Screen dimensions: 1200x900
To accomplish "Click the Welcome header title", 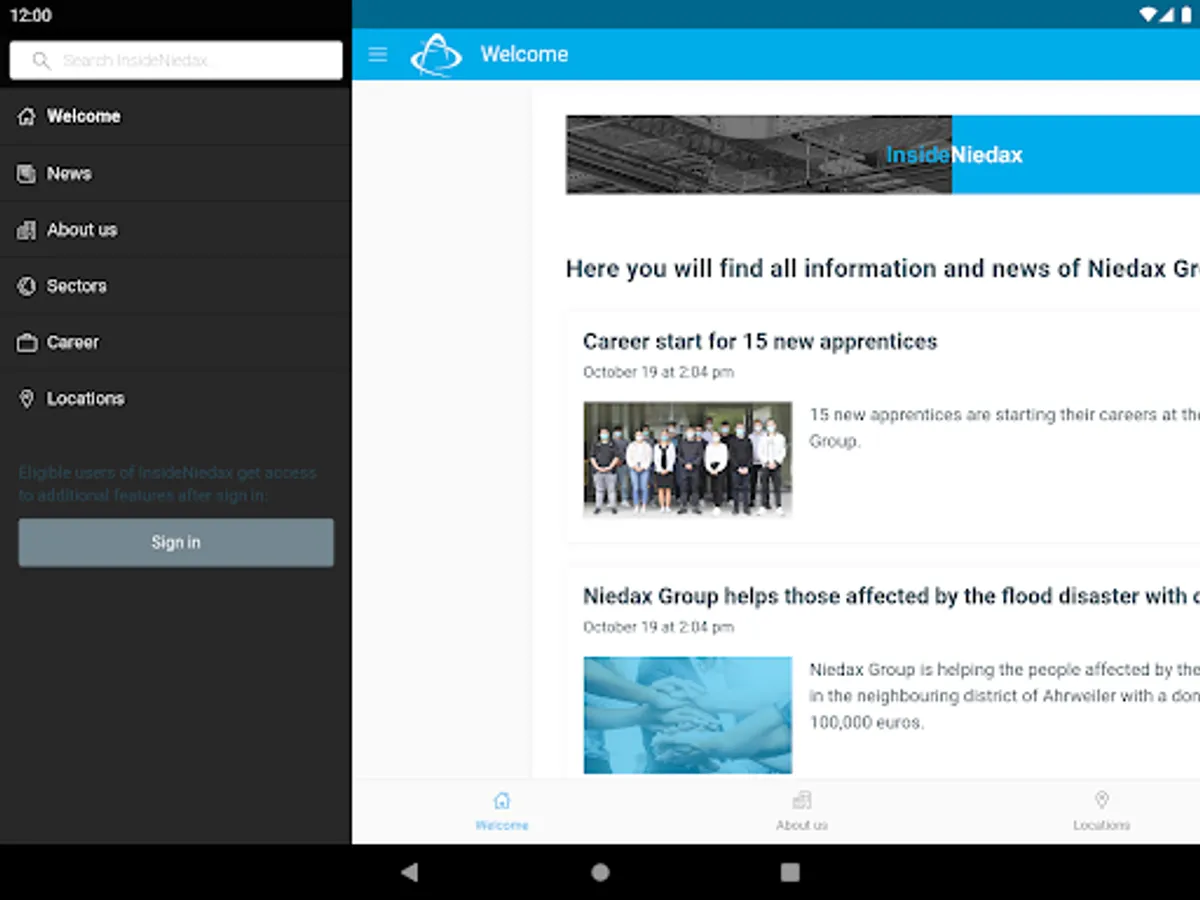I will (524, 54).
